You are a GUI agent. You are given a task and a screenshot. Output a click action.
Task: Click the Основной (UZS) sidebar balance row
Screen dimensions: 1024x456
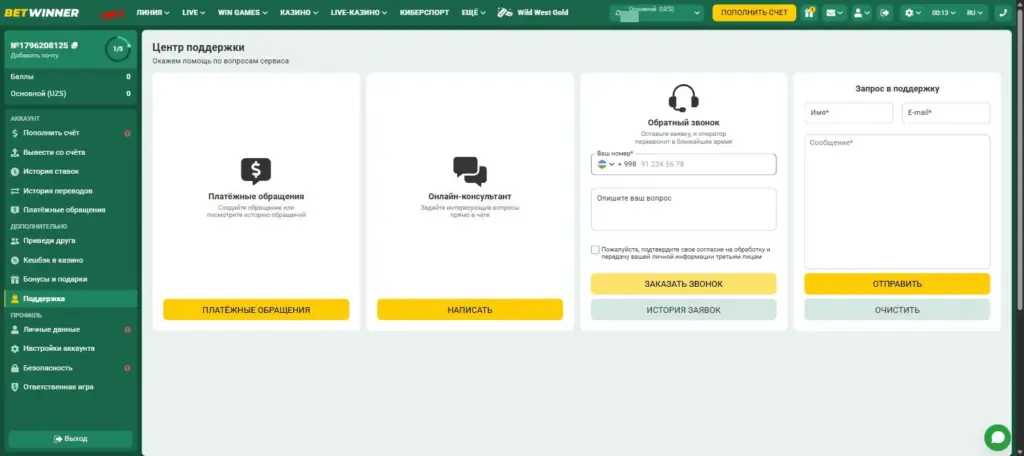71,93
